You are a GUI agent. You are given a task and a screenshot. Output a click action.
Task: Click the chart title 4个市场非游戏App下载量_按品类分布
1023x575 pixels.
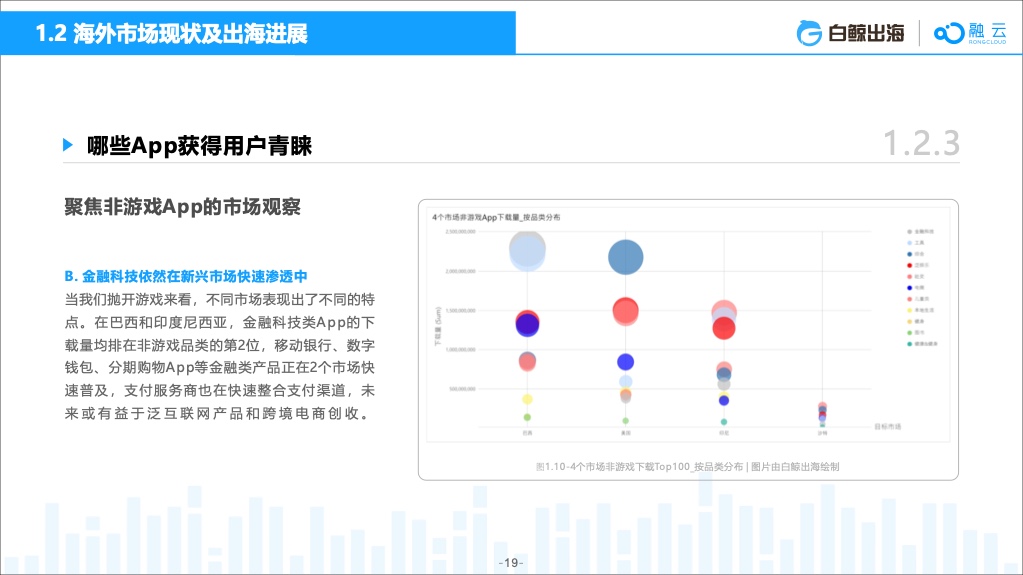coord(496,217)
